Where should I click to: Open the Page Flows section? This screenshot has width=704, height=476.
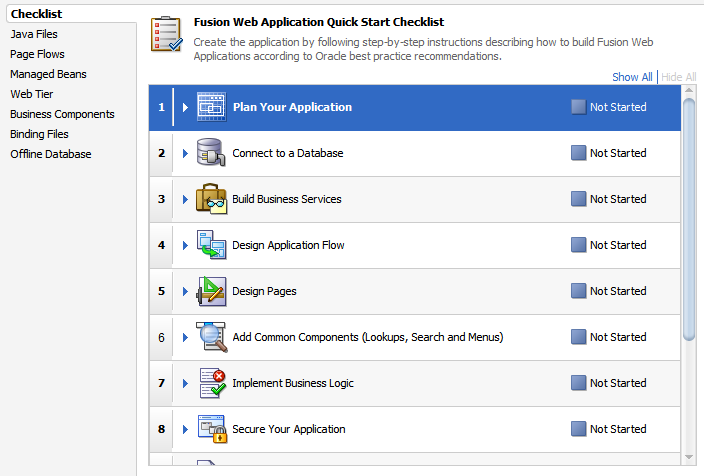click(x=37, y=54)
